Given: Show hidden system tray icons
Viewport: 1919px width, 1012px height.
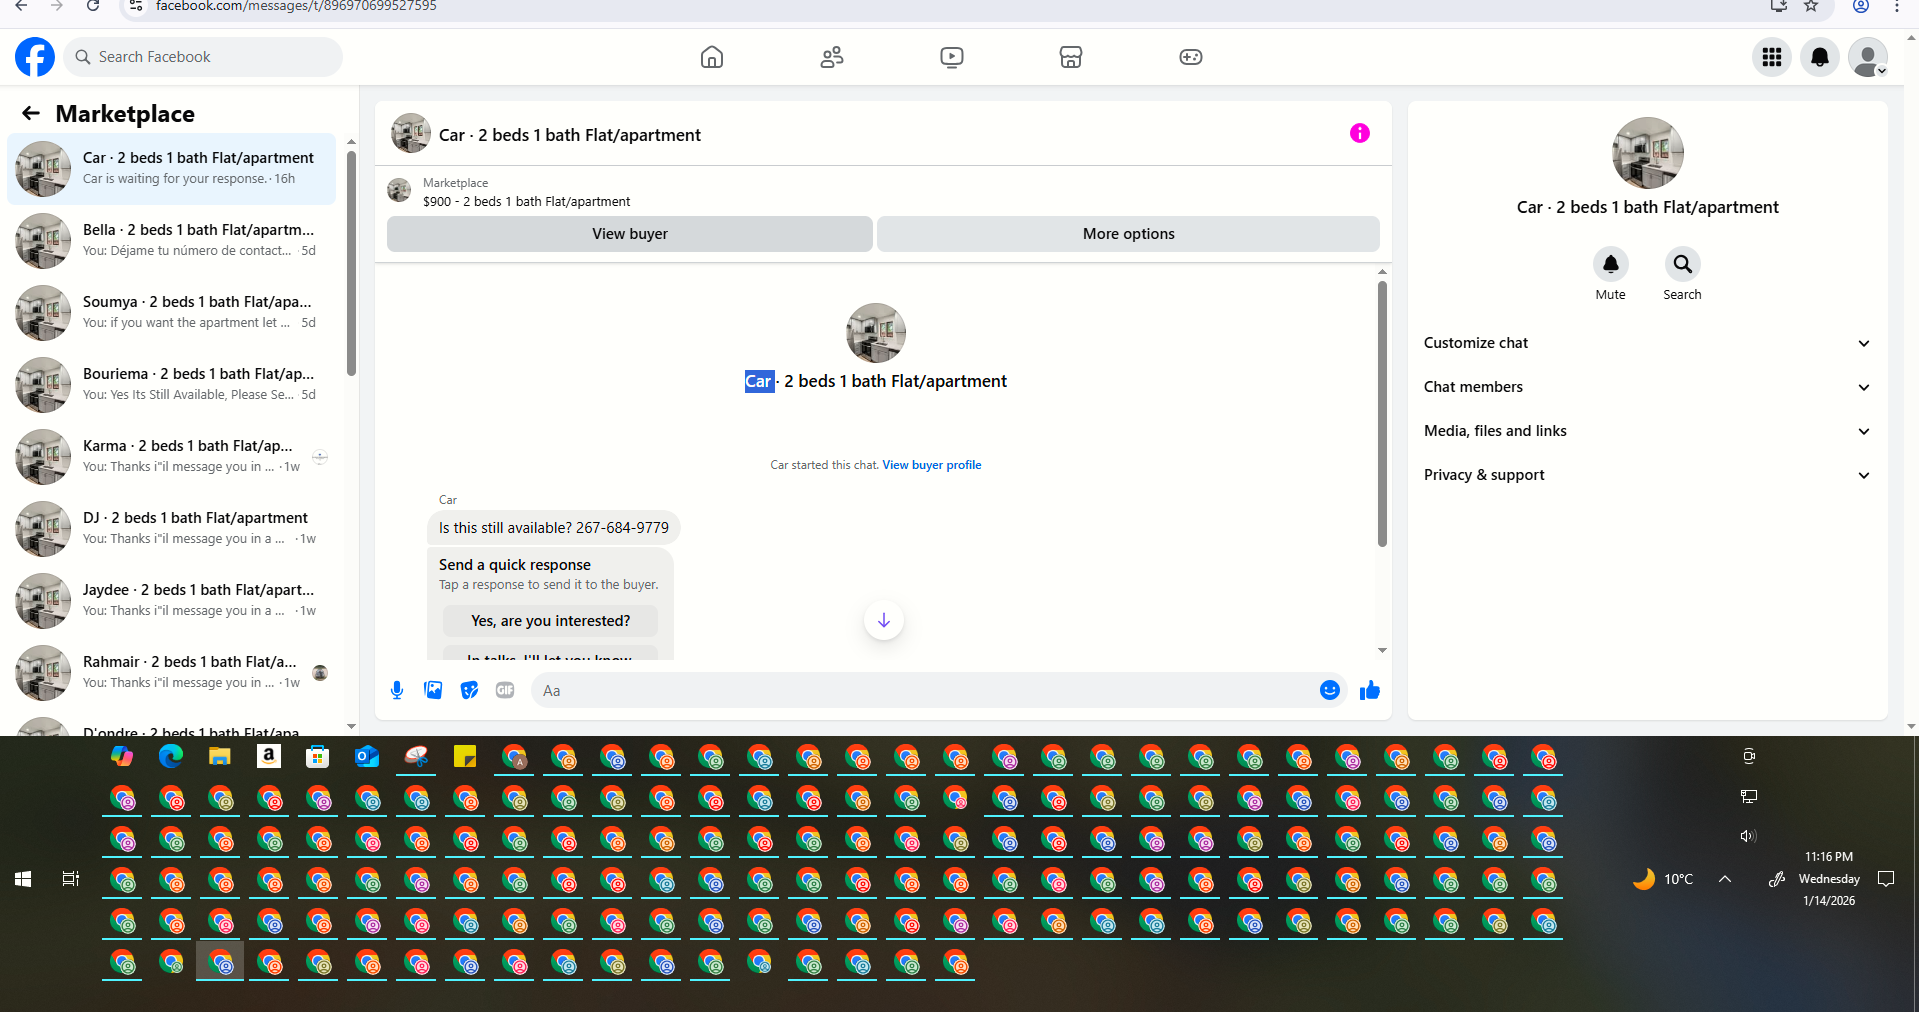Looking at the screenshot, I should point(1725,879).
